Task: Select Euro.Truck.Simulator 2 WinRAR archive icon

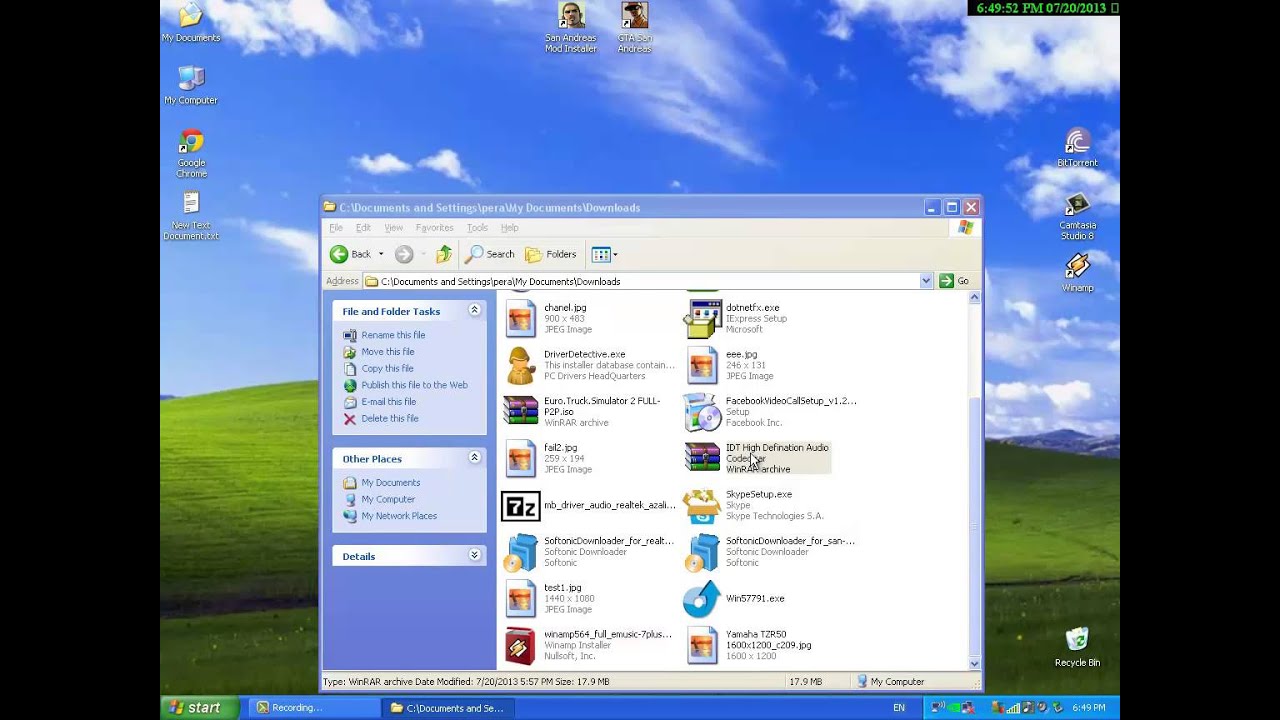Action: click(520, 411)
